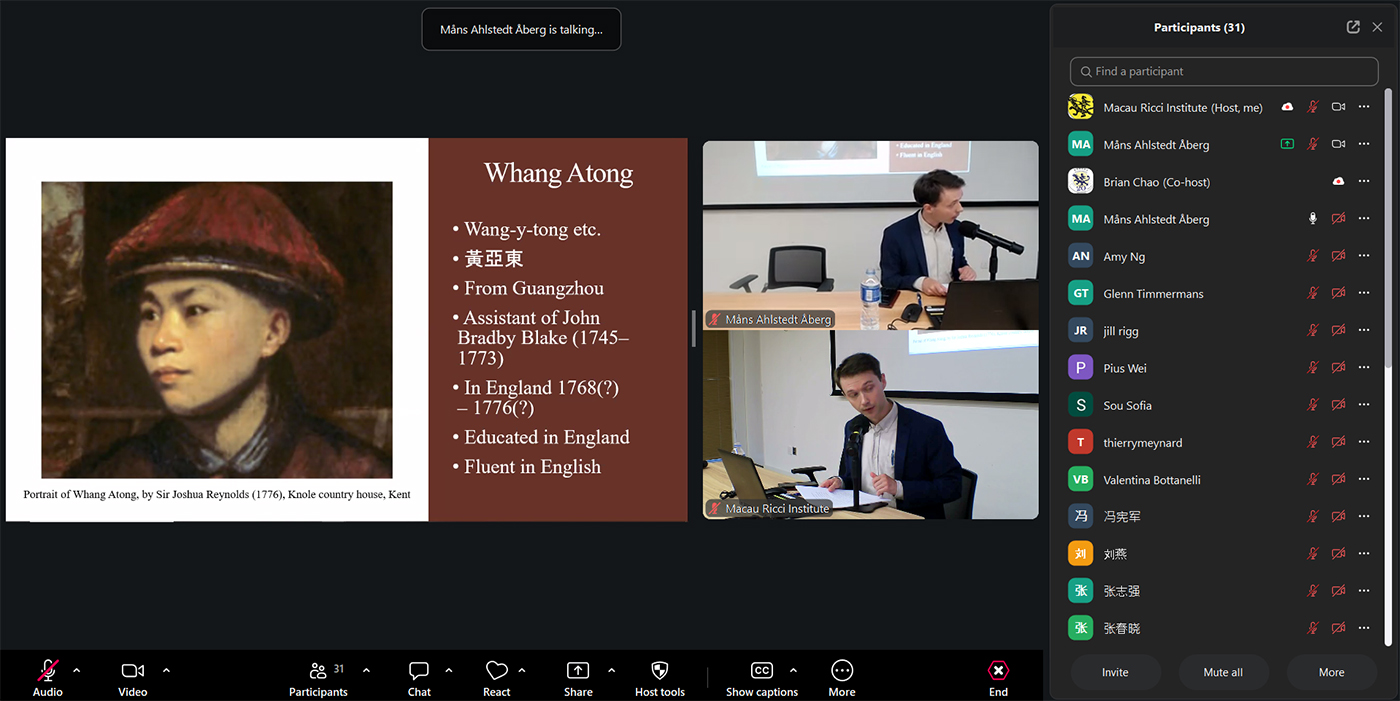Open more options for Glenn Timmermans
1400x701 pixels.
[x=1364, y=294]
